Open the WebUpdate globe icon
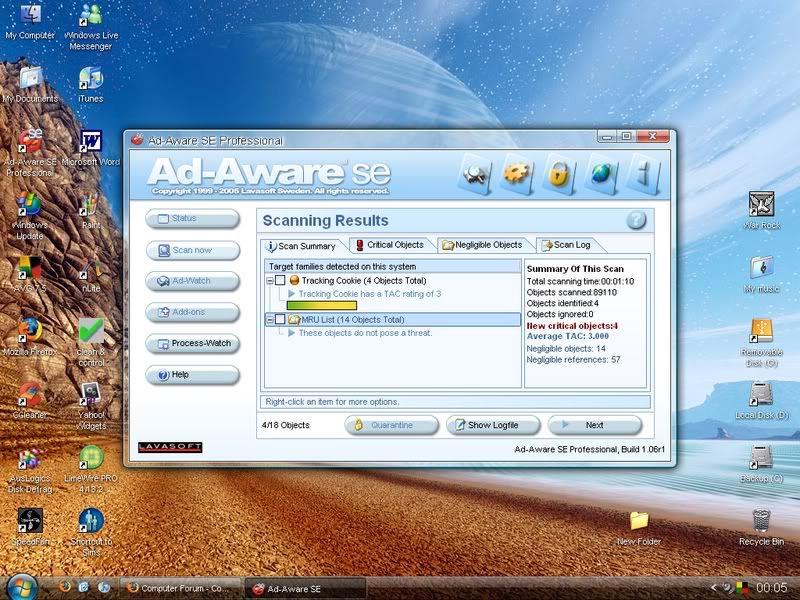800x600 pixels. 602,175
